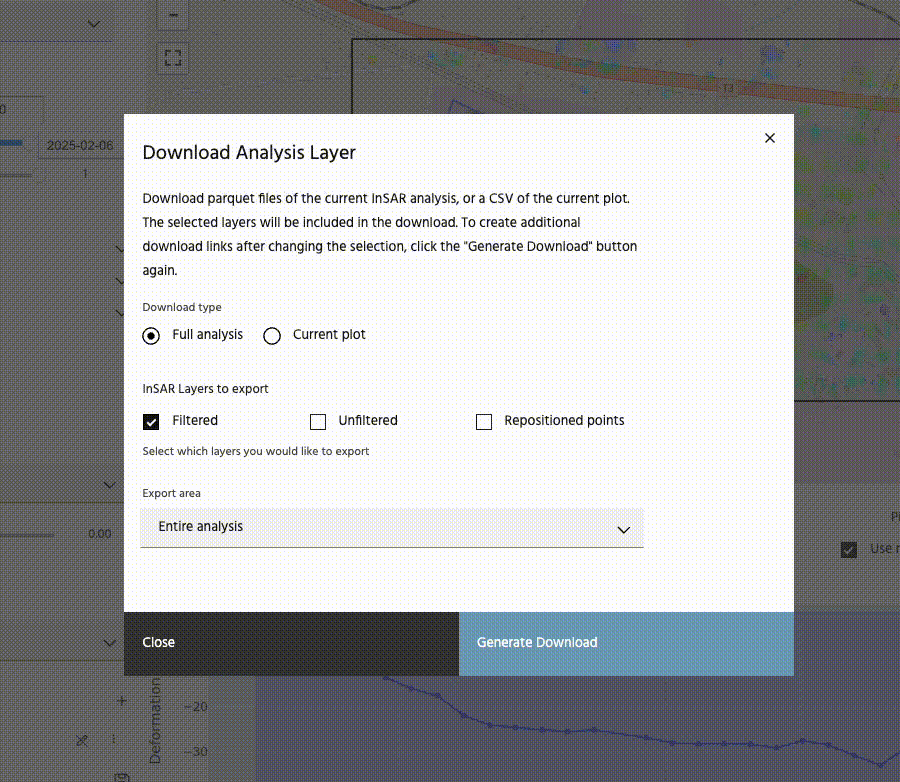Screen dimensions: 900x782
Task: Click the 2025-02-06 date field
Action: [x=80, y=146]
